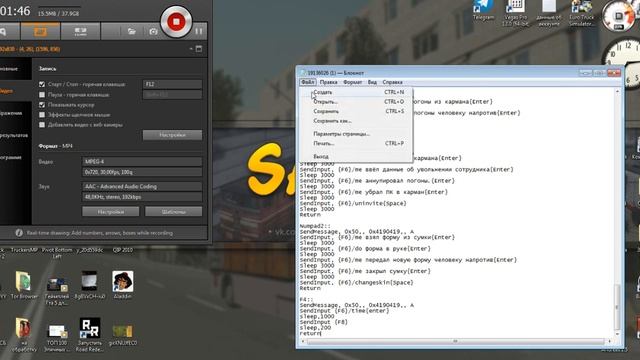Enable the add webcam video checkbox
Screen dimensions: 640x360
[x=42, y=125]
